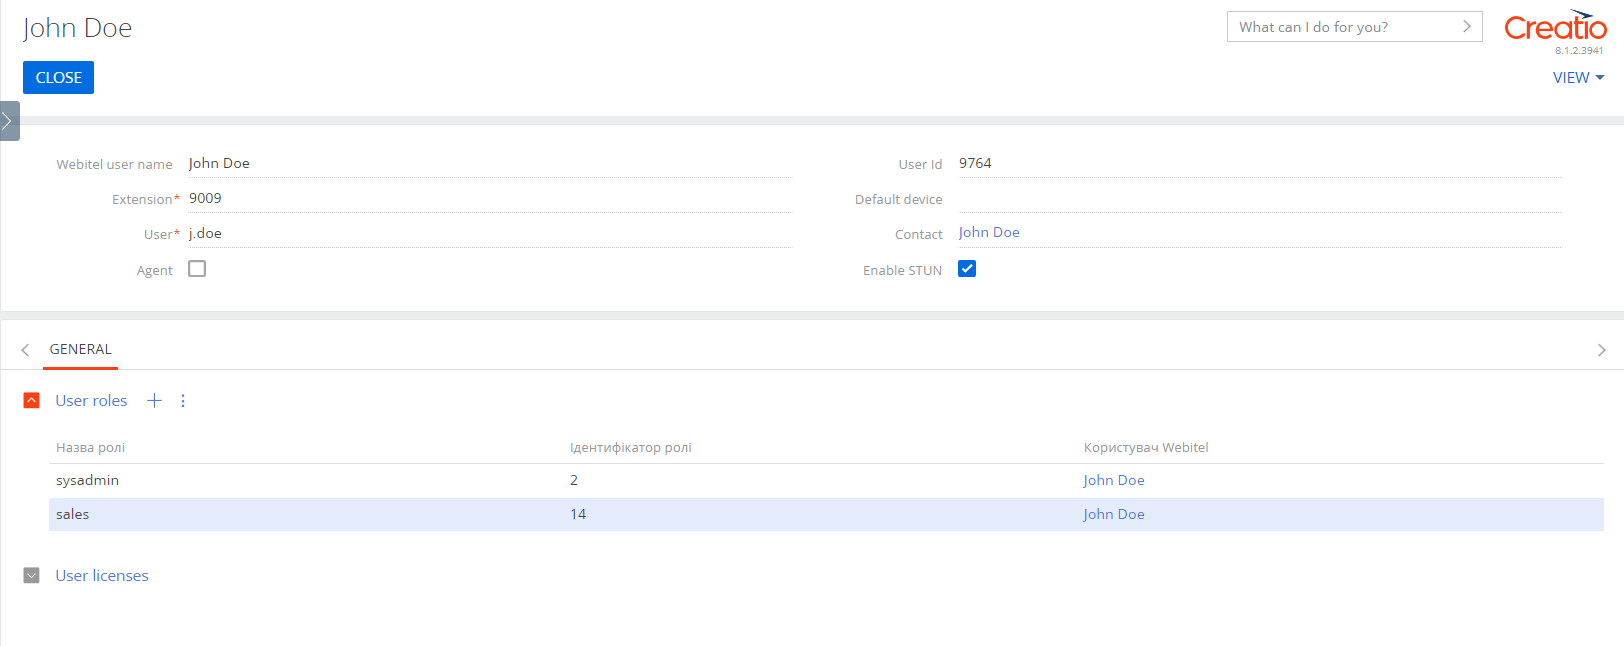
Task: Go to next tabs with right arrow
Action: [1601, 350]
